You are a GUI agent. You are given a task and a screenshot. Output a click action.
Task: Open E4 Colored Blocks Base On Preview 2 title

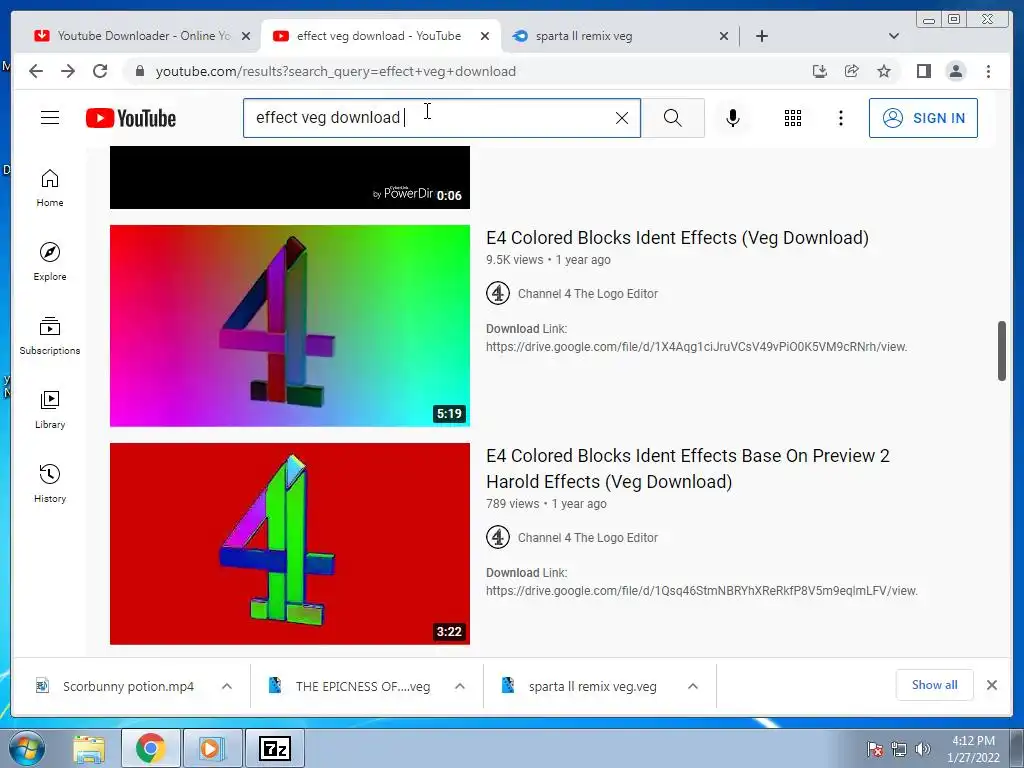688,468
